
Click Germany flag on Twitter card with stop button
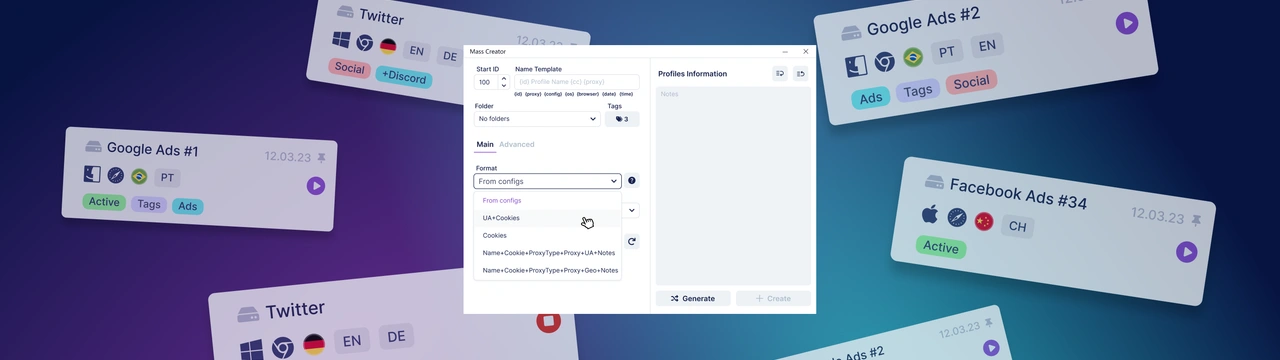click(x=314, y=343)
